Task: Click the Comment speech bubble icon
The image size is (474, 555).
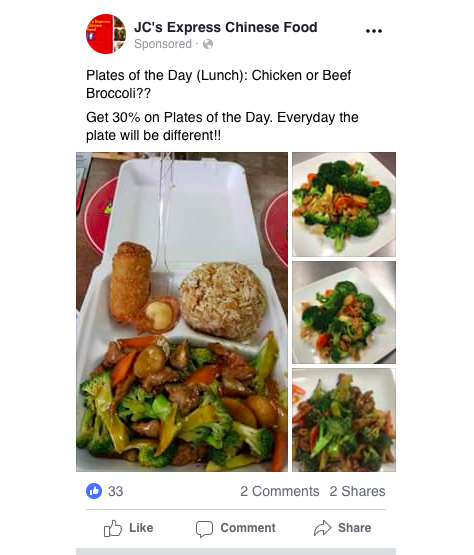Action: (x=205, y=529)
